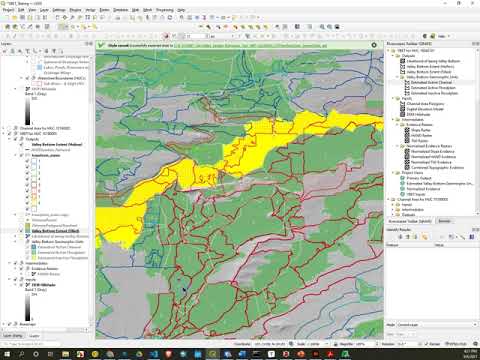This screenshot has height=360, width=480.
Task: Select Channel Area Polygons in QRAVE tree
Action: [425, 104]
